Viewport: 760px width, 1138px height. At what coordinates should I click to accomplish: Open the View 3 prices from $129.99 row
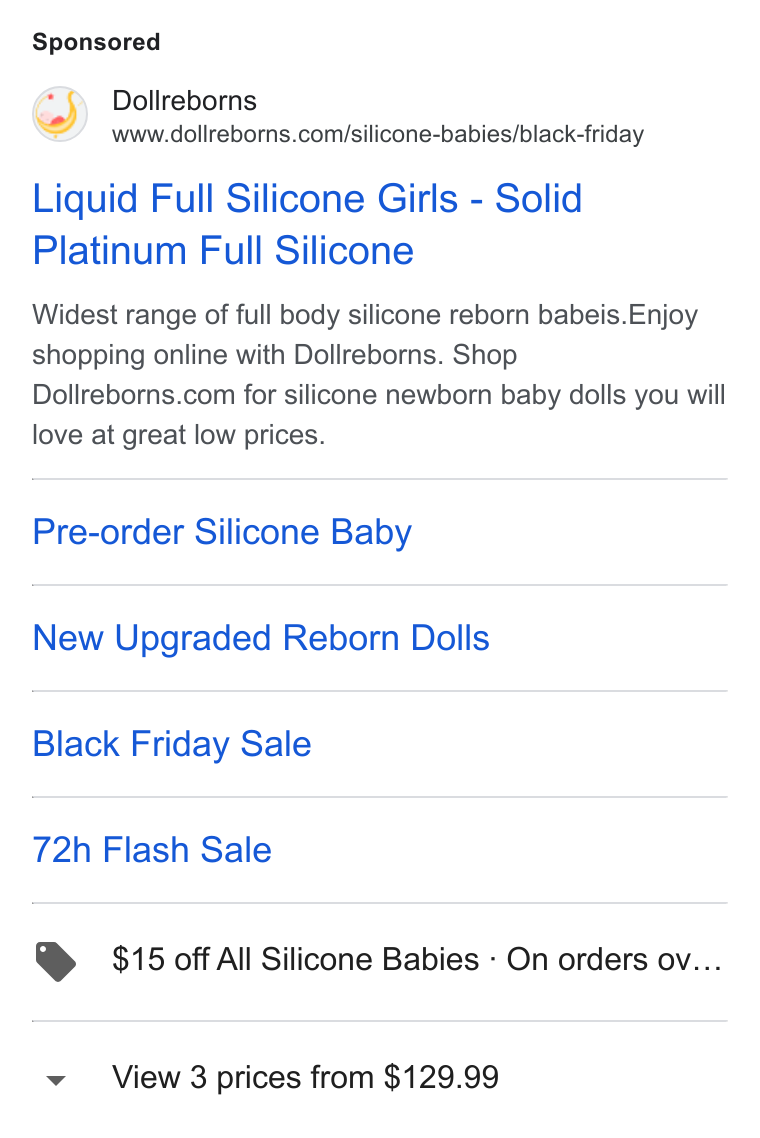(380, 1078)
